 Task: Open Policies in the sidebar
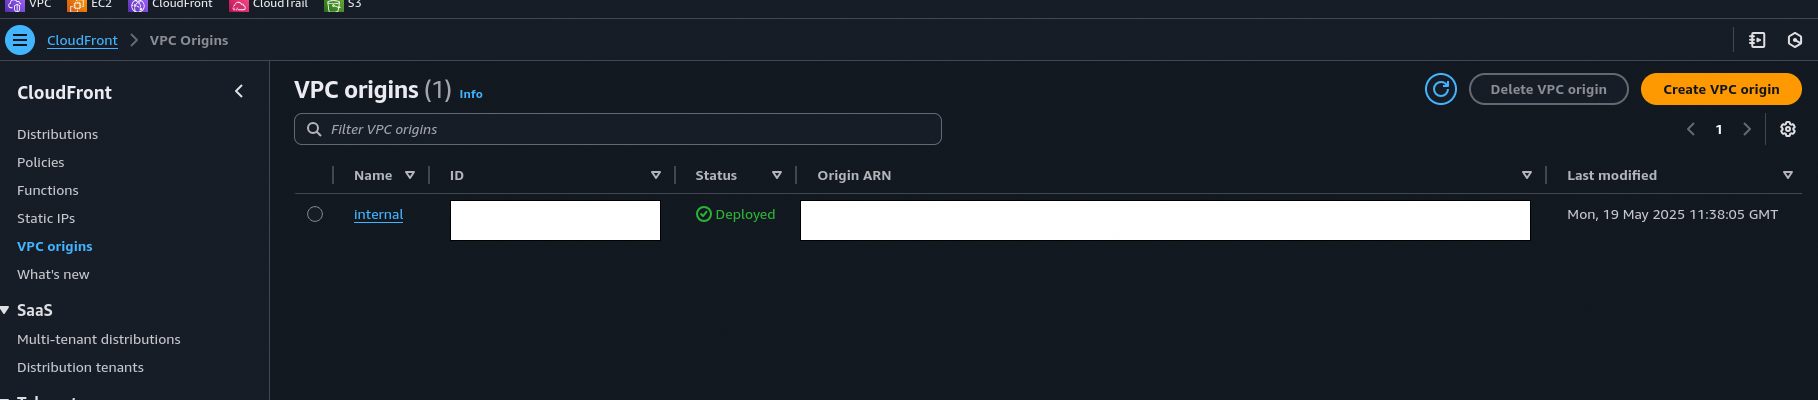click(x=40, y=162)
